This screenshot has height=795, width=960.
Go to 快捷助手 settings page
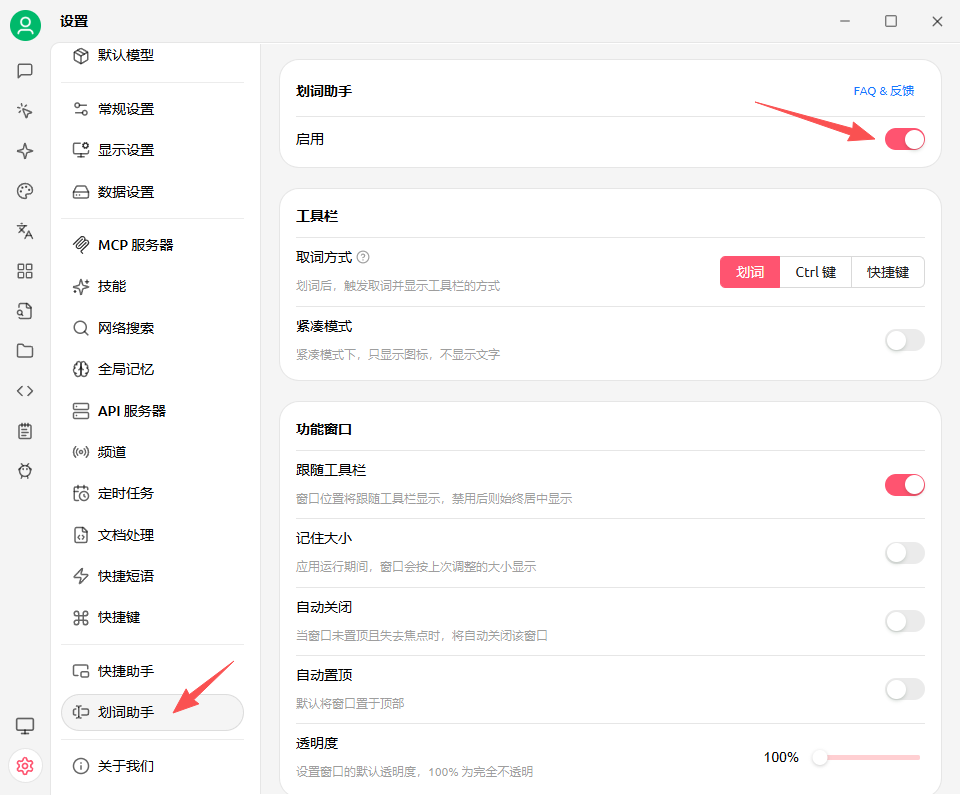coord(152,671)
